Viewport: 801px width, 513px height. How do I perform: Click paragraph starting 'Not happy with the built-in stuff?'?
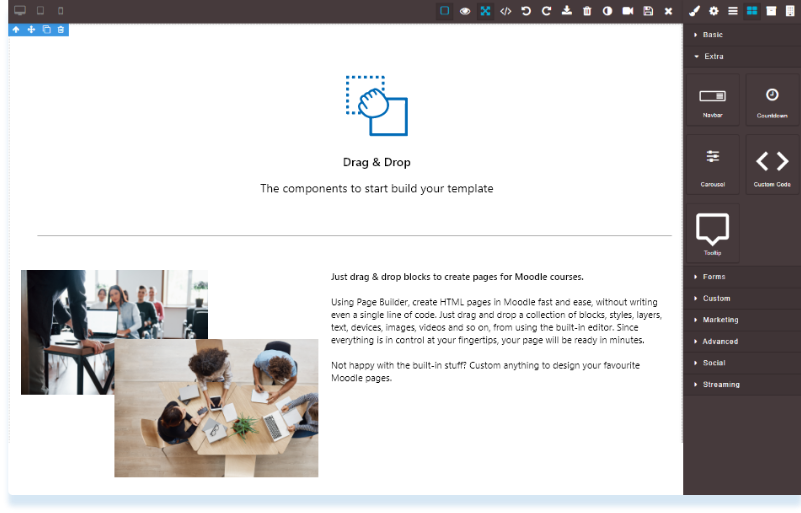(x=485, y=372)
